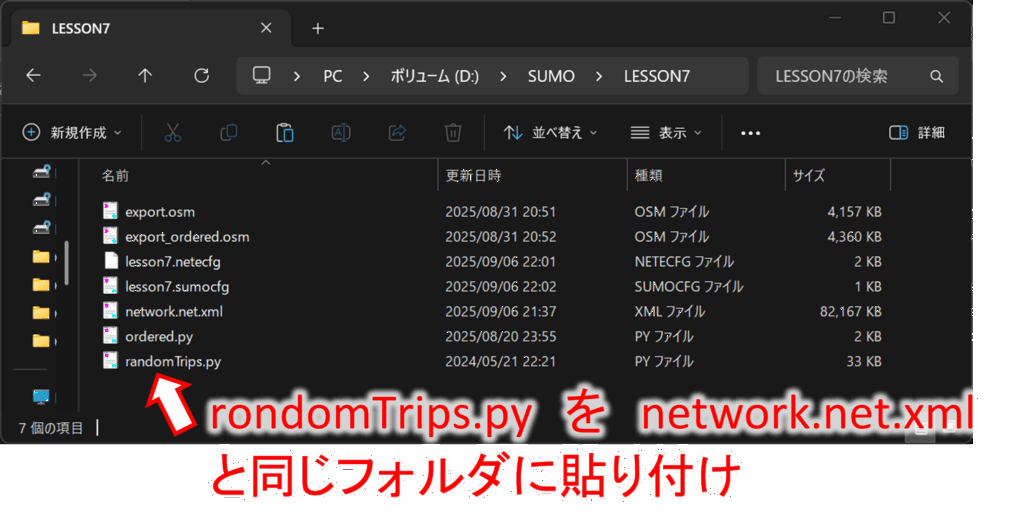Image resolution: width=1024 pixels, height=513 pixels.
Task: Click the 2024/05/21 22:21 date cell
Action: pos(500,361)
